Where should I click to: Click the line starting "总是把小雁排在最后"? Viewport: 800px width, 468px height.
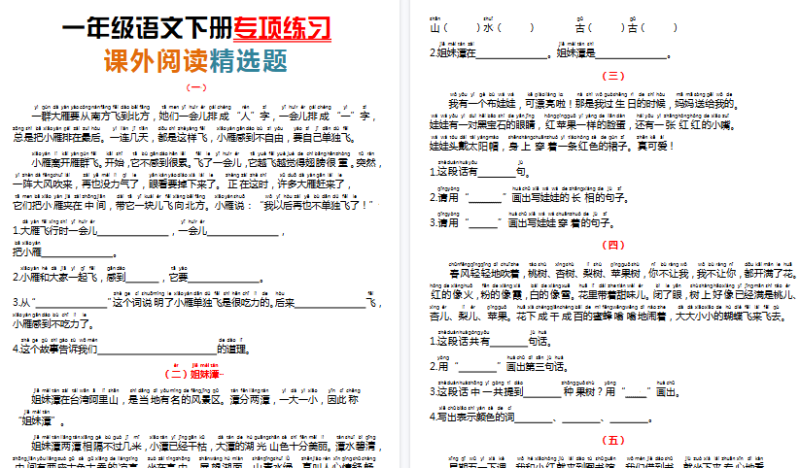(184, 137)
